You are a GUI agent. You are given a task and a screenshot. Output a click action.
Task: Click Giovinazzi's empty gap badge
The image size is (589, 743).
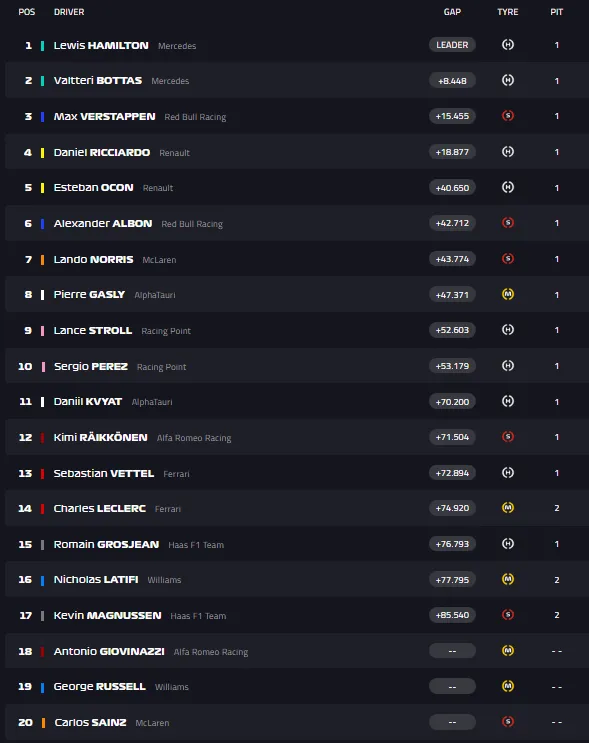[x=452, y=651]
